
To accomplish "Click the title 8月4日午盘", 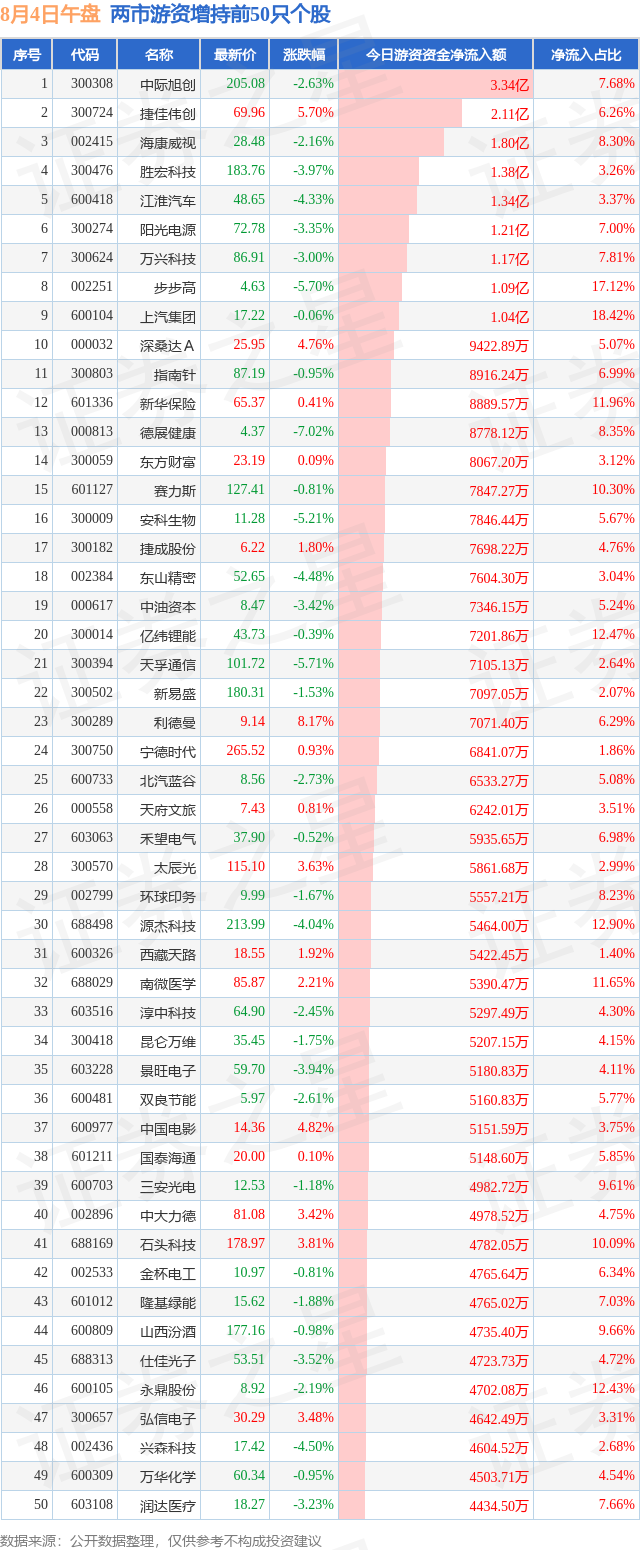I will point(49,15).
